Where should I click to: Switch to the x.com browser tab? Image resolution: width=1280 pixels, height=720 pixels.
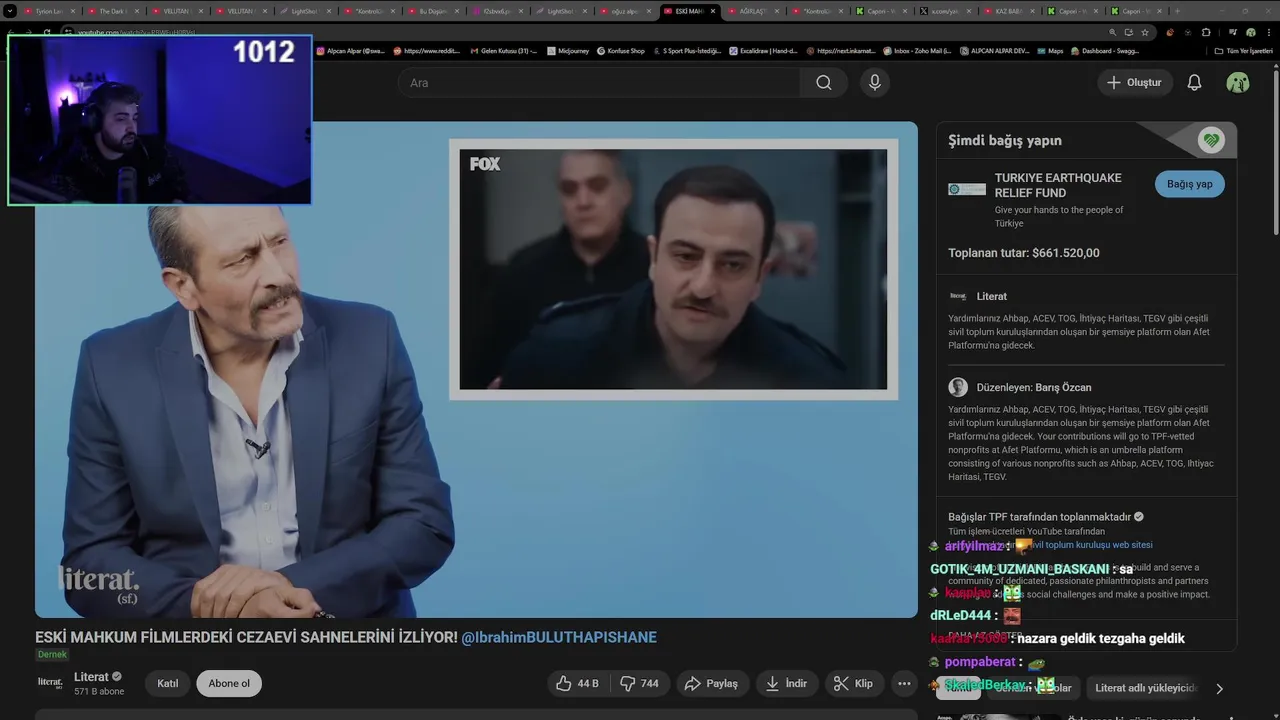(946, 11)
